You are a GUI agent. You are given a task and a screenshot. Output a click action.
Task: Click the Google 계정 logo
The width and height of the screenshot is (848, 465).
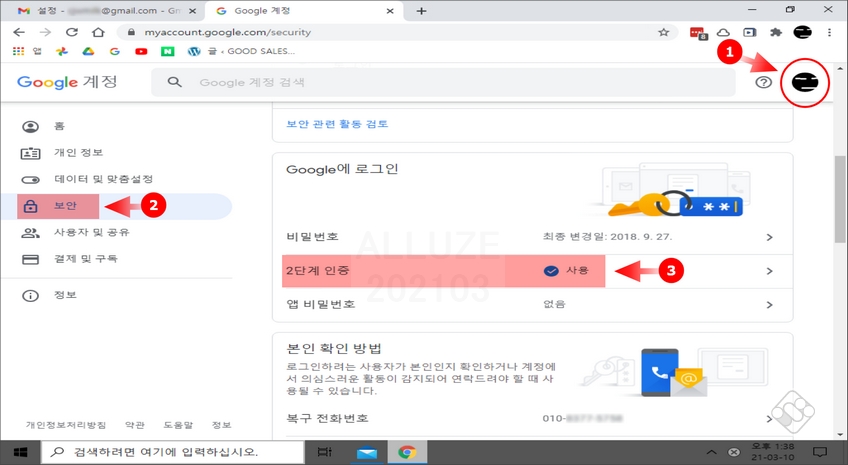[67, 82]
